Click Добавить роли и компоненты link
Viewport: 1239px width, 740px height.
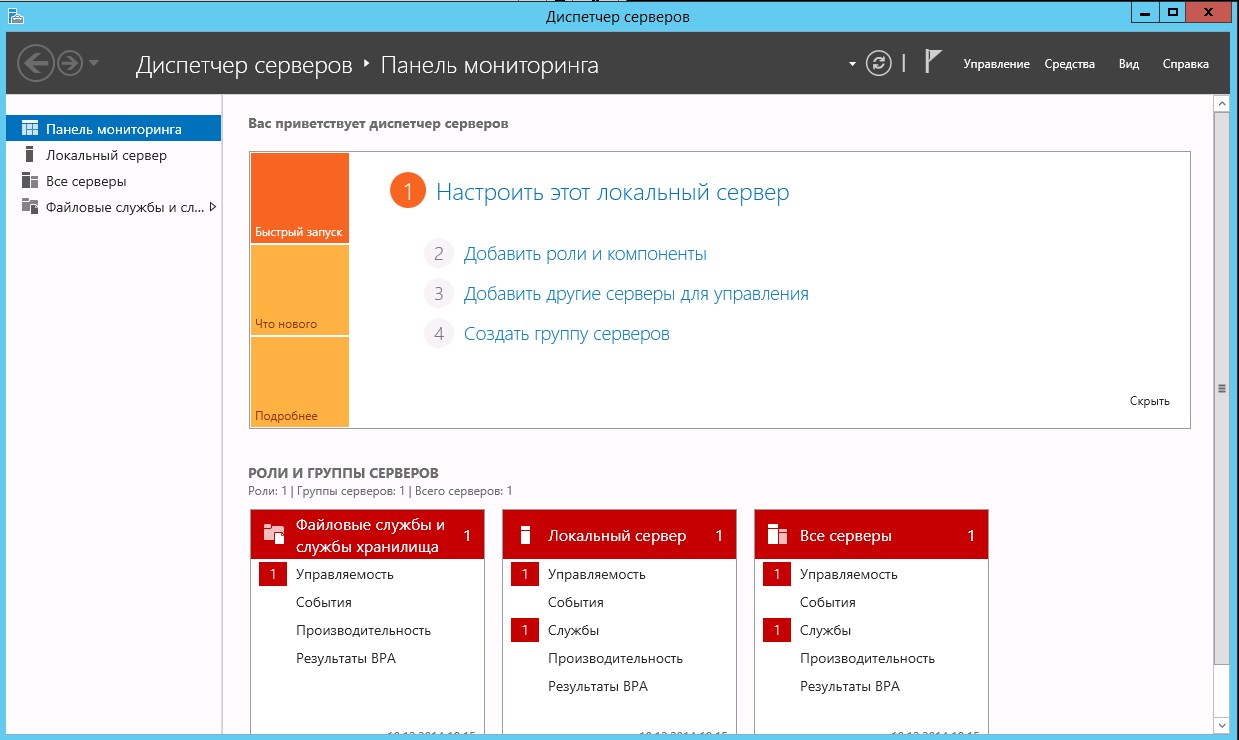(585, 254)
